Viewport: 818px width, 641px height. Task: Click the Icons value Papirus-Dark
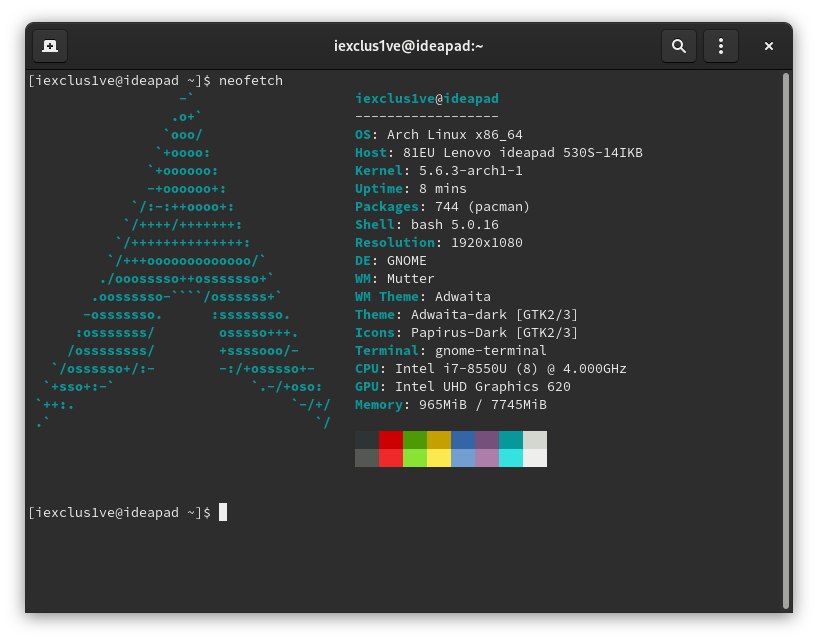459,333
